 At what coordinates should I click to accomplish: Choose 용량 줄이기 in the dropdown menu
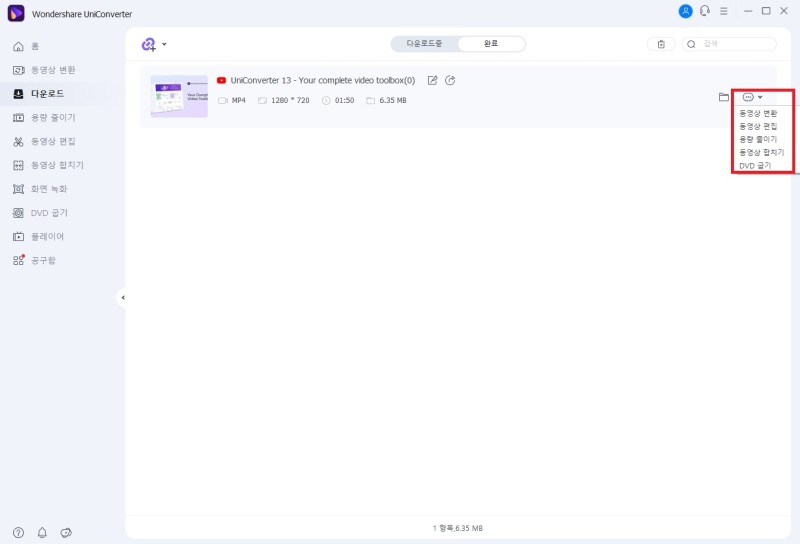click(x=758, y=139)
